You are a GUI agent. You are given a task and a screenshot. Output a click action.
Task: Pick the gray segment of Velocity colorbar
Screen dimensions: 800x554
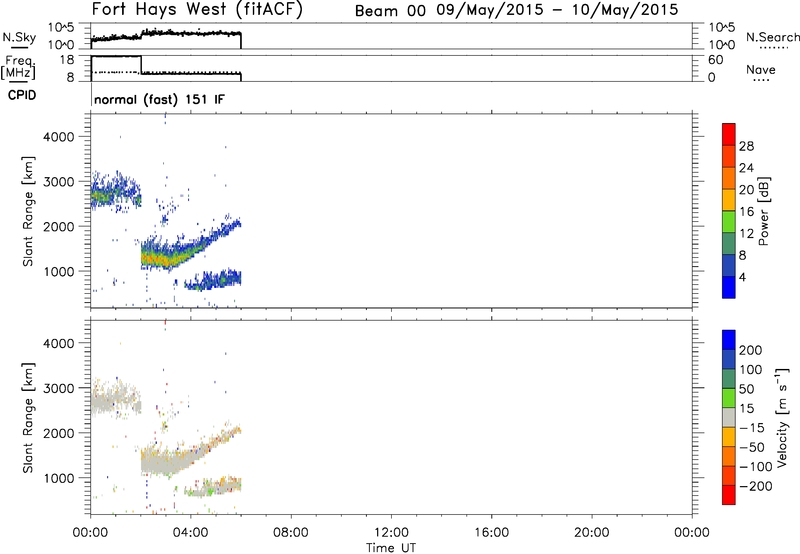729,417
